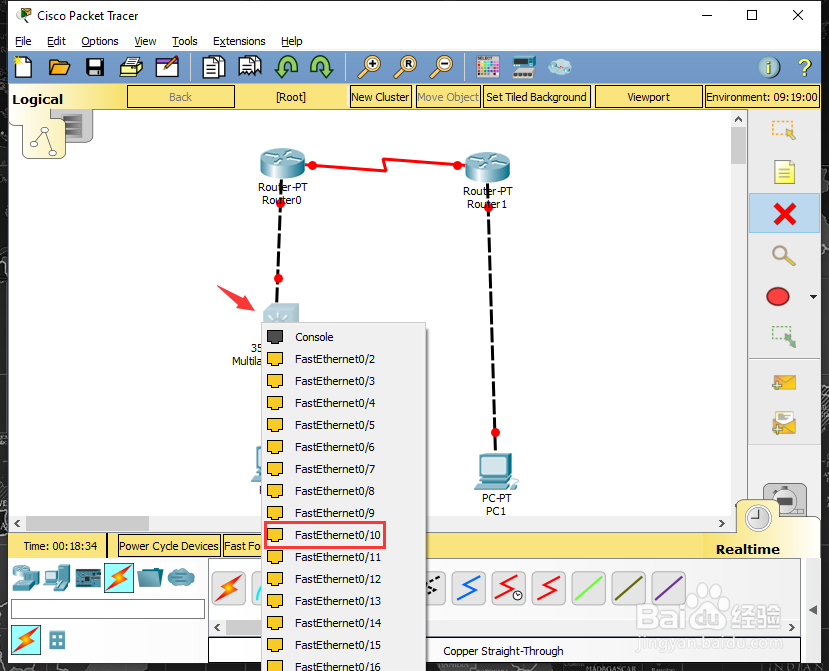Select Router1 device on canvas
This screenshot has width=829, height=671.
pos(487,167)
